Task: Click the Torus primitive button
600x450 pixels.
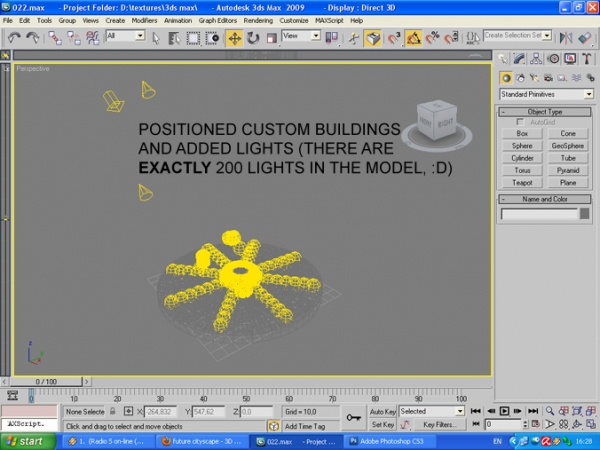Action: (522, 170)
